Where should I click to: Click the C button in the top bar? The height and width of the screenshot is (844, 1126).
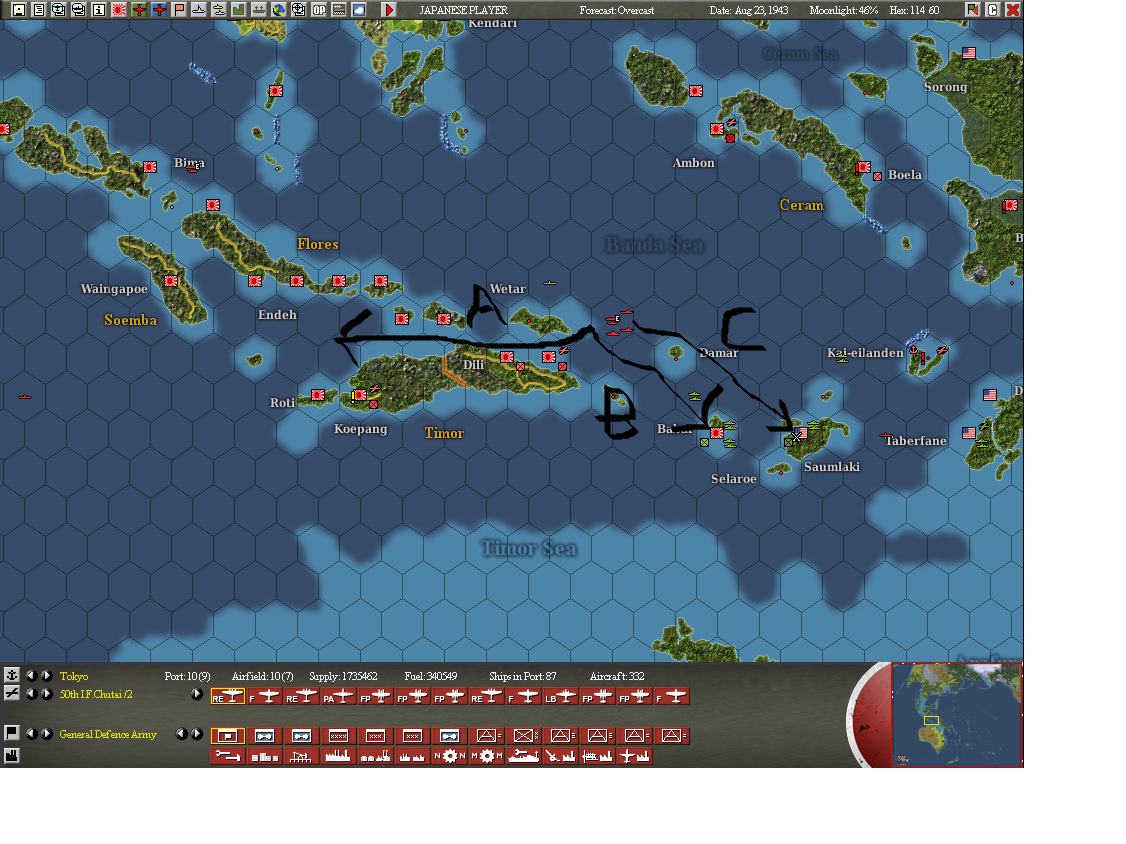(x=992, y=10)
